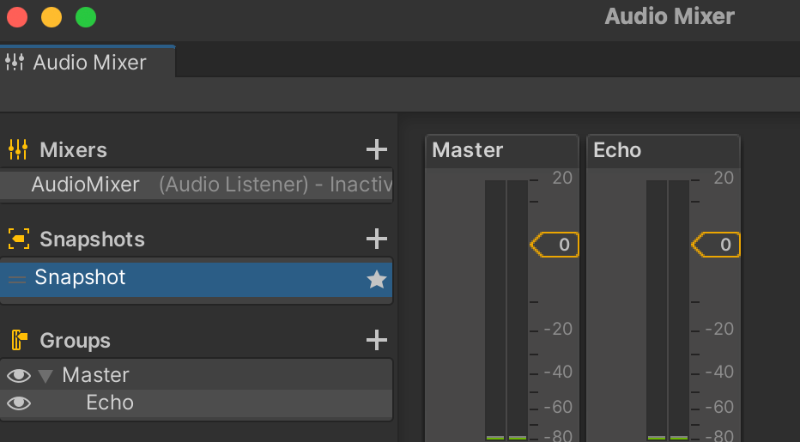Click the star icon on Snapshot row

pyautogui.click(x=376, y=280)
